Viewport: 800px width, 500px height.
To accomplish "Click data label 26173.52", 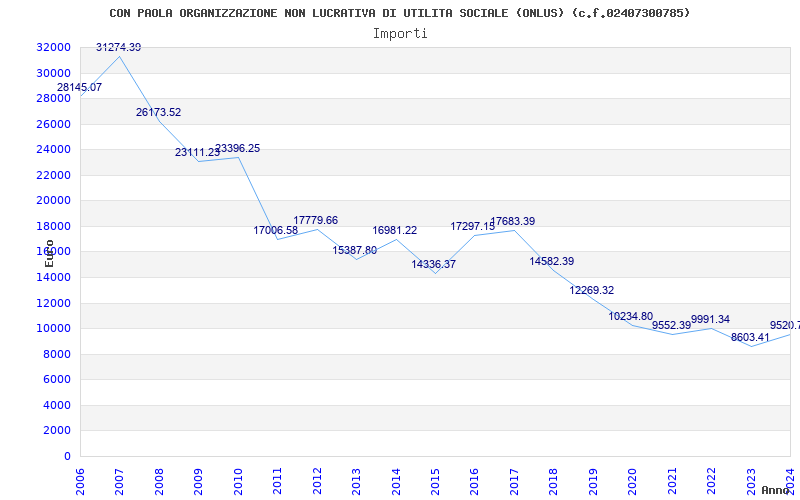I will [x=158, y=112].
